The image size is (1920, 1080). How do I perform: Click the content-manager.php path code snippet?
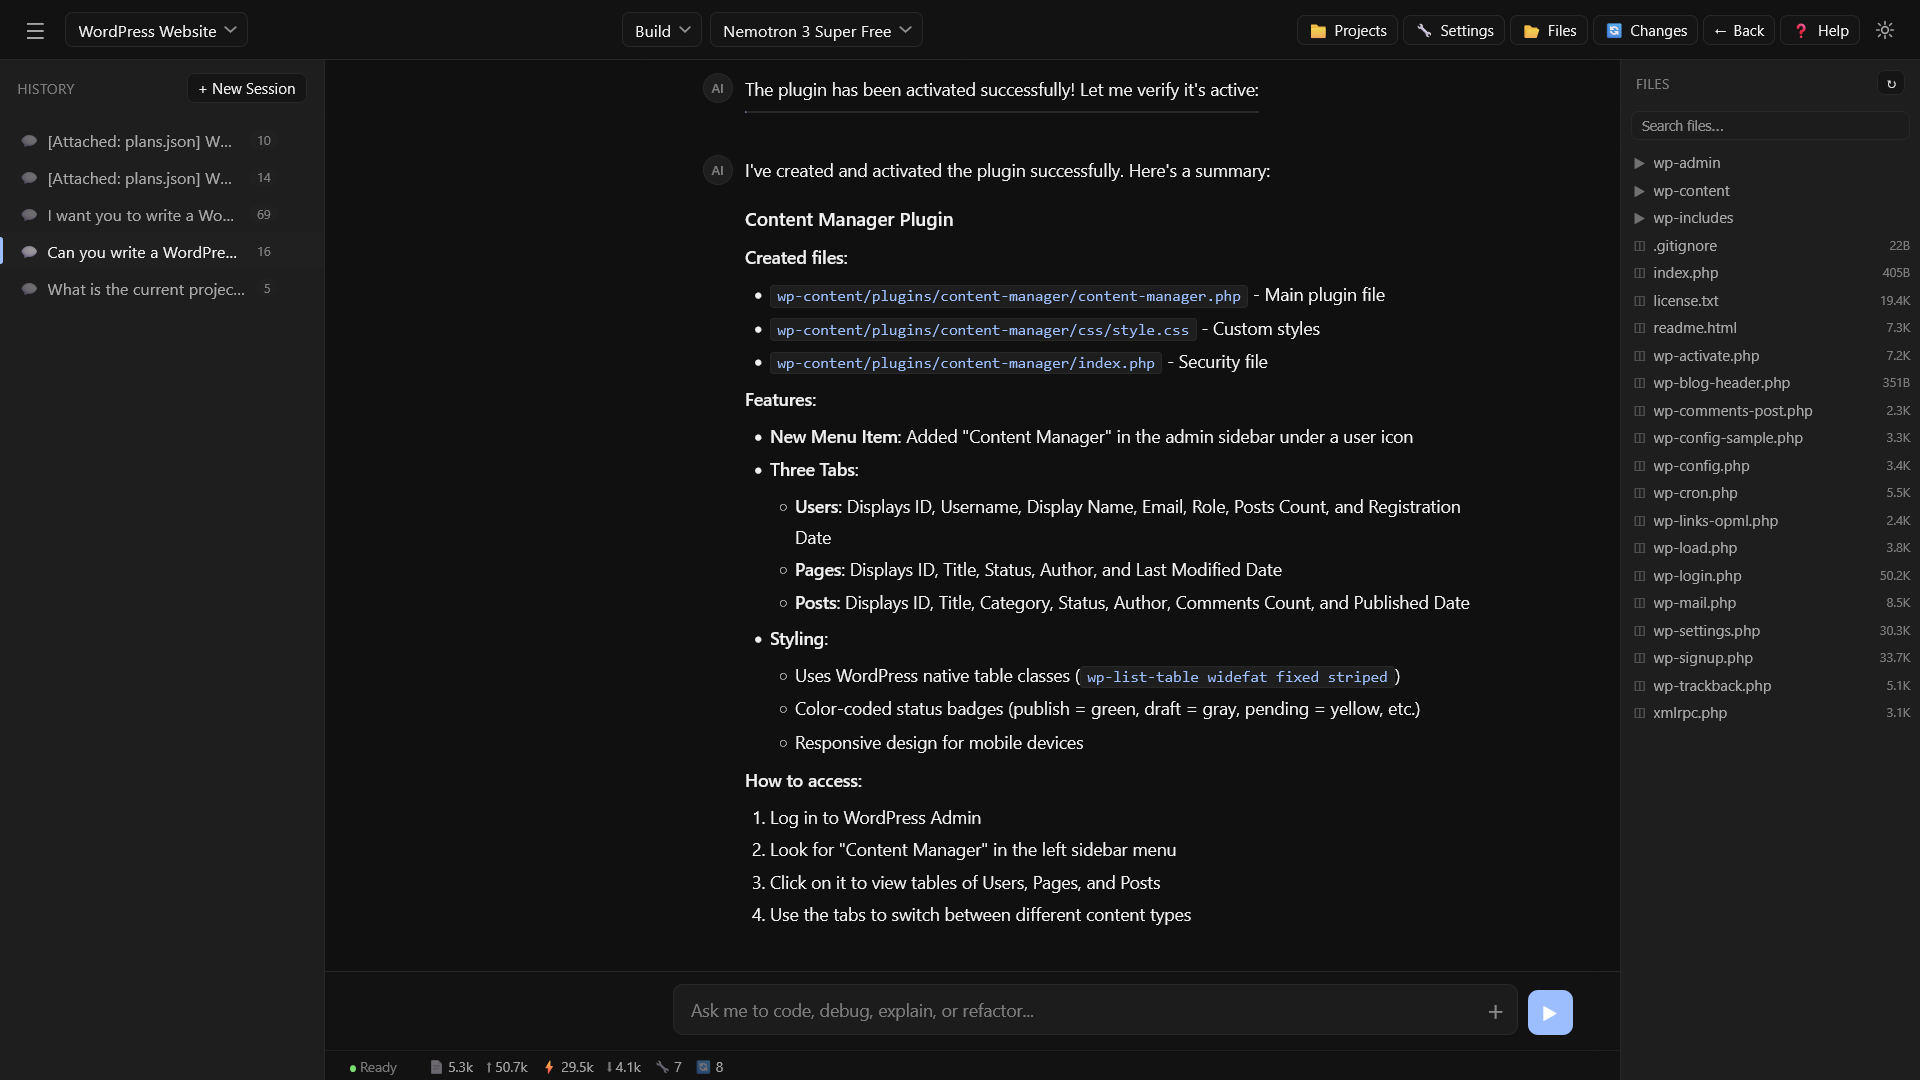pyautogui.click(x=1009, y=296)
